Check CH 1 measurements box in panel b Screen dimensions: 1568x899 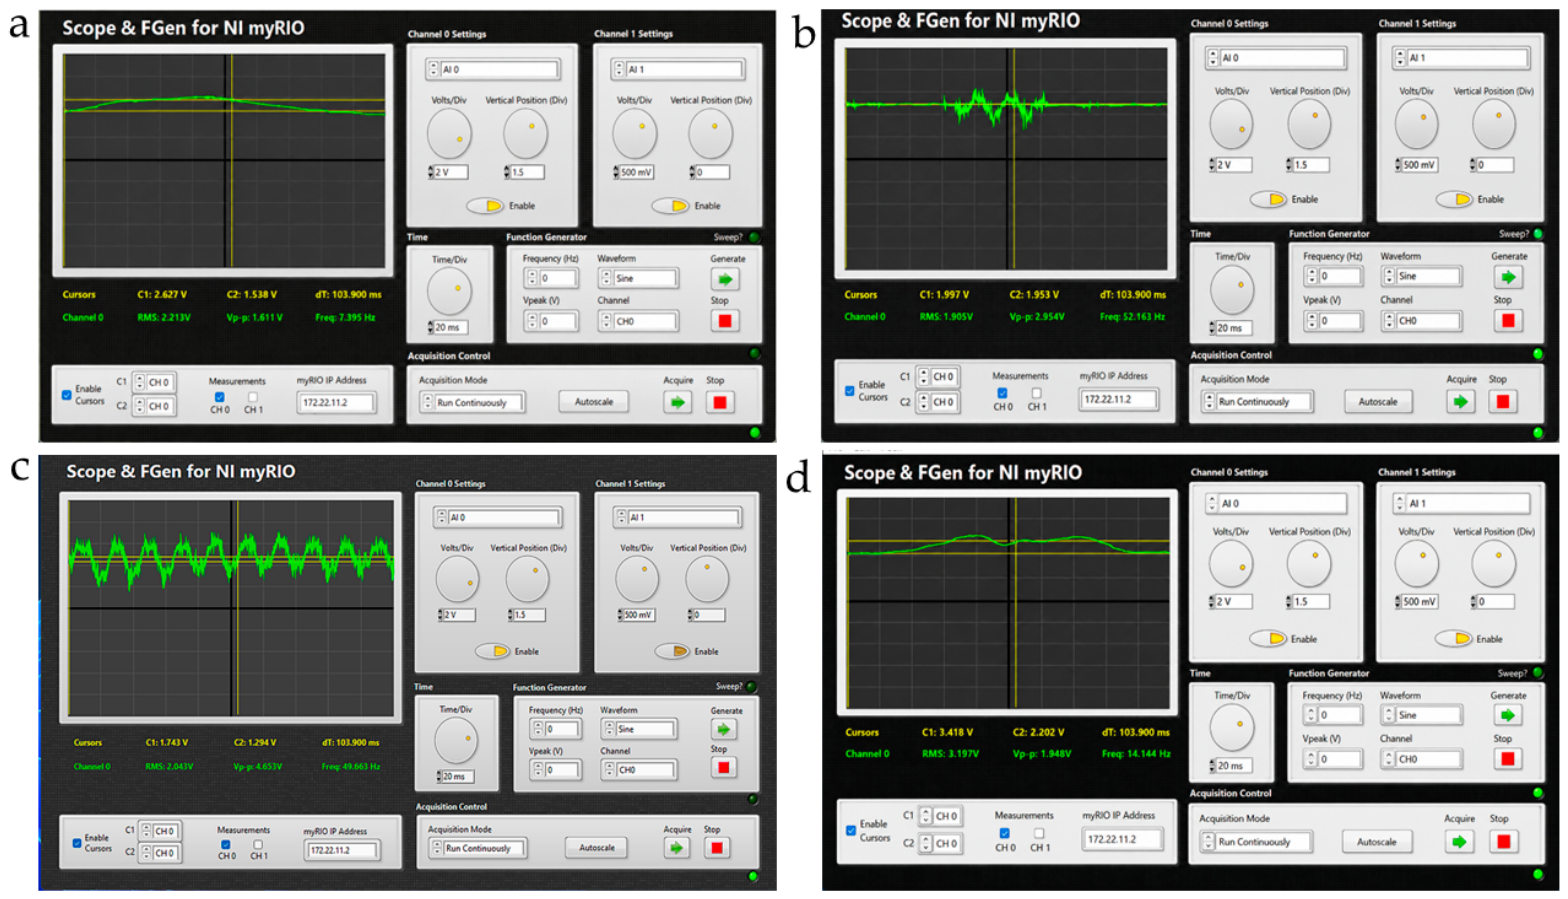coord(1037,393)
